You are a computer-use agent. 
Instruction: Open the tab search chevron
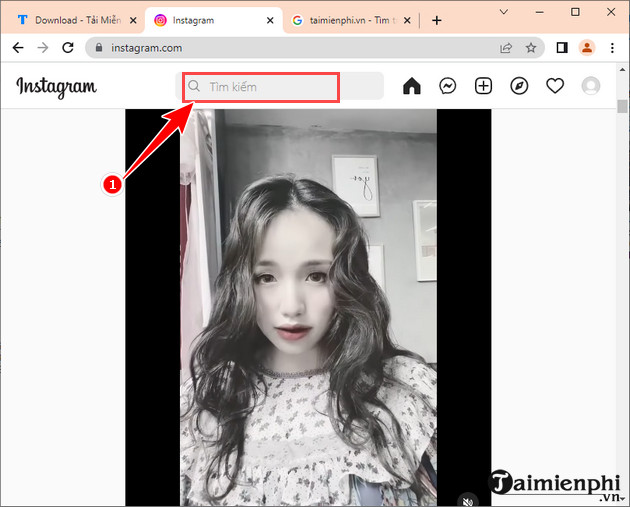pos(503,12)
